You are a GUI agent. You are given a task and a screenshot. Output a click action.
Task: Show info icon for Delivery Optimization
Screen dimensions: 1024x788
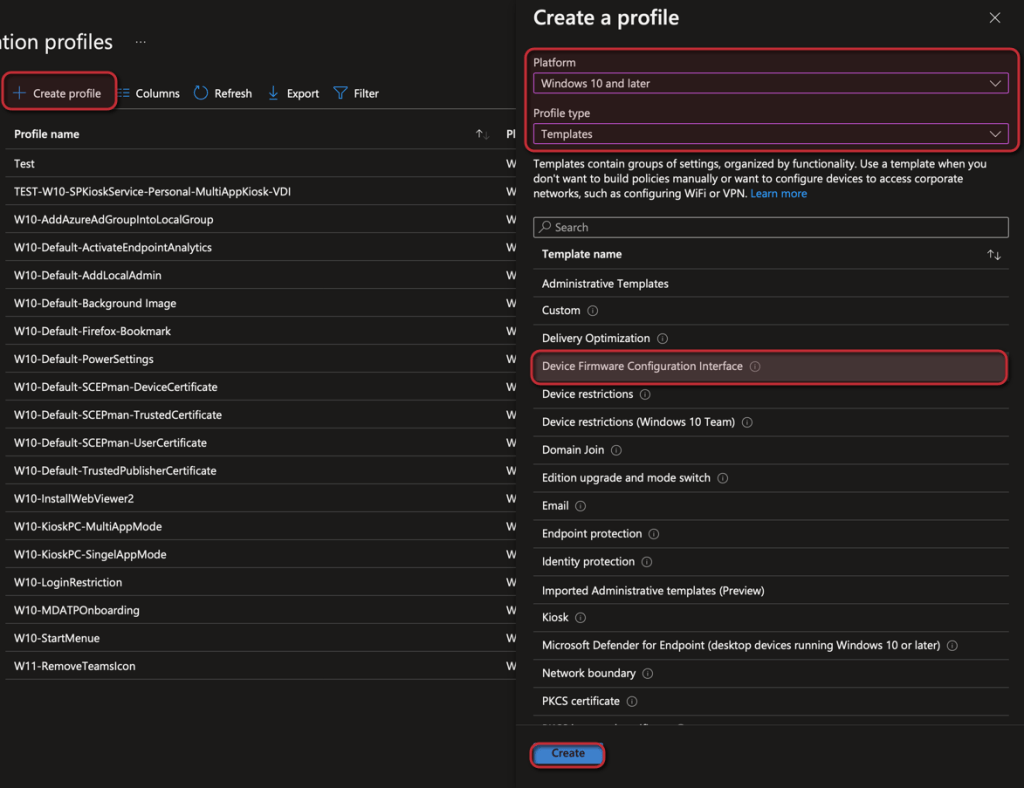(x=662, y=339)
